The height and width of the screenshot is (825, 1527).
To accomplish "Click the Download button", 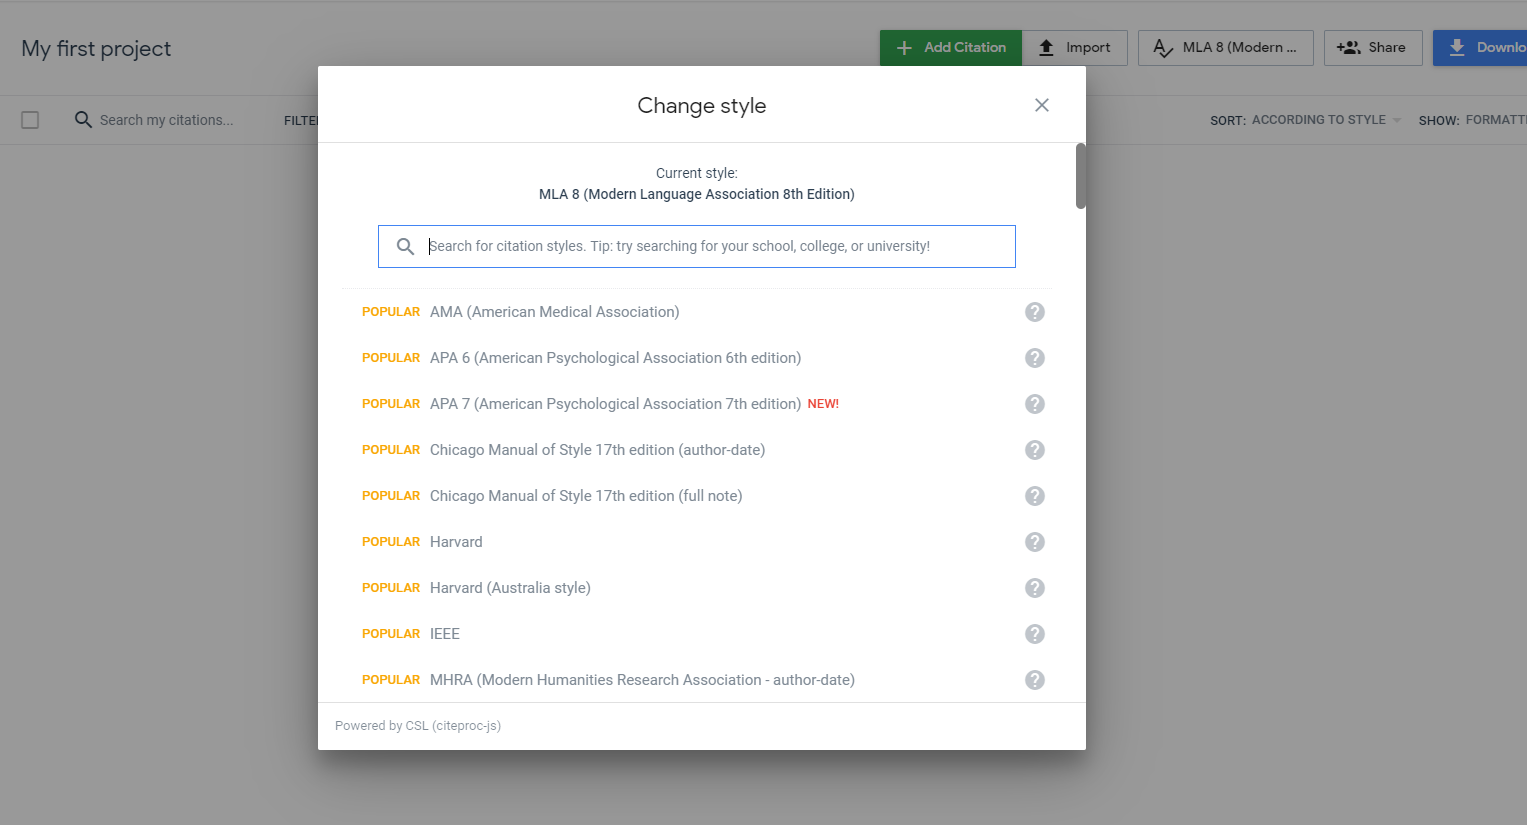I will point(1480,48).
